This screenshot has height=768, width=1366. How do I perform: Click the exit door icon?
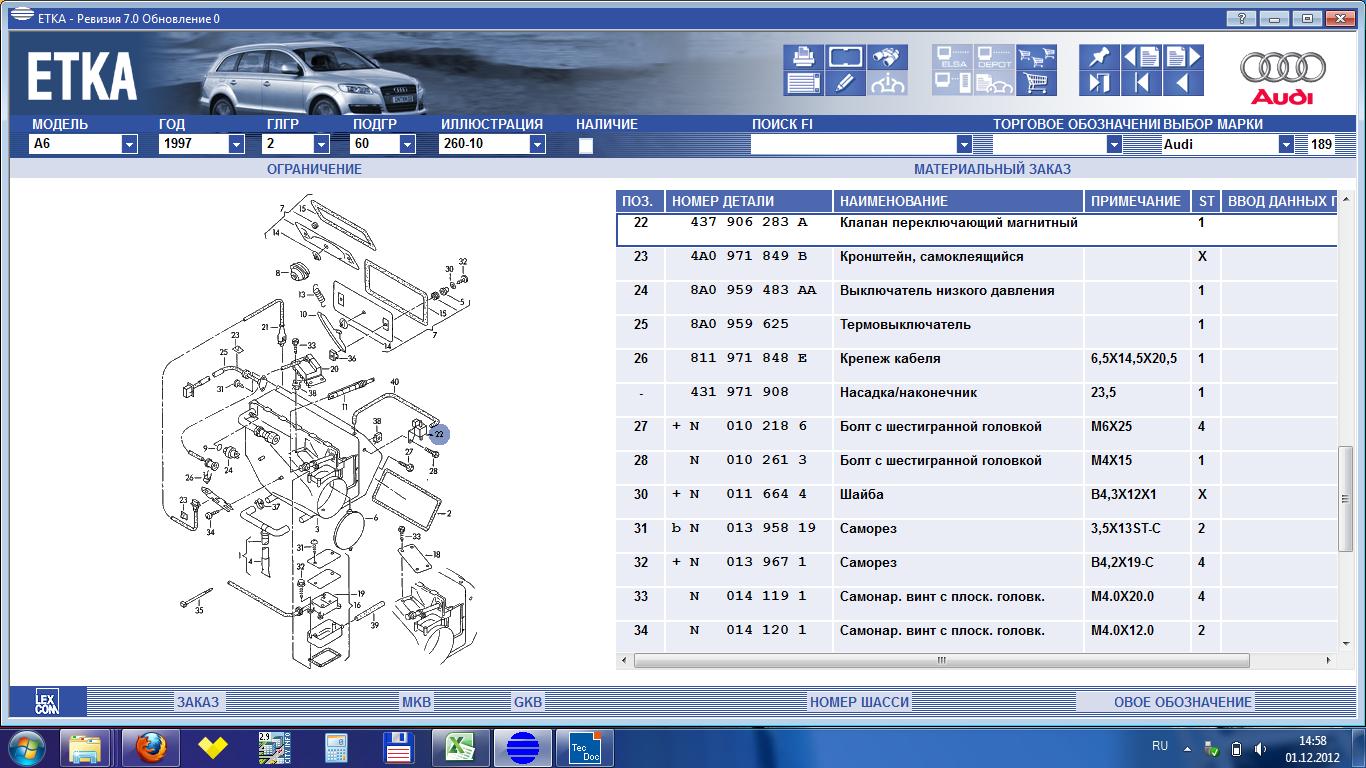pyautogui.click(x=1099, y=83)
